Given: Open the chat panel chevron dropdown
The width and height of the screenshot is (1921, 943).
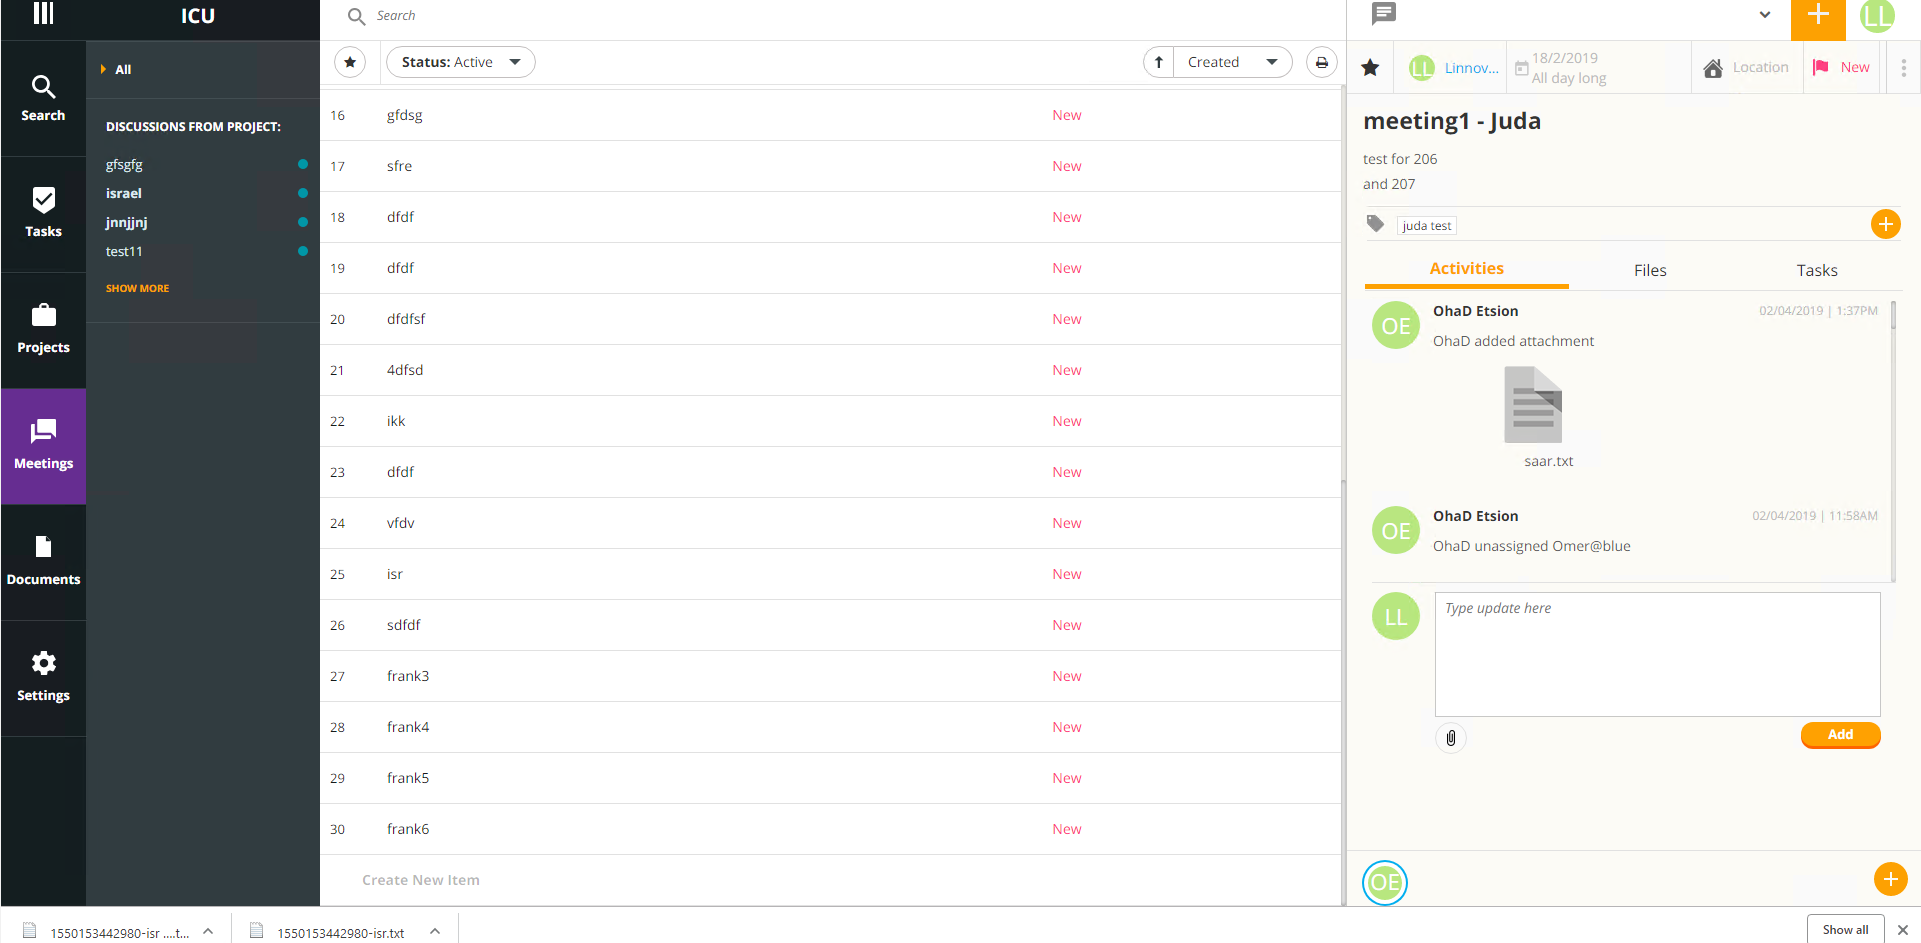Looking at the screenshot, I should [x=1765, y=15].
